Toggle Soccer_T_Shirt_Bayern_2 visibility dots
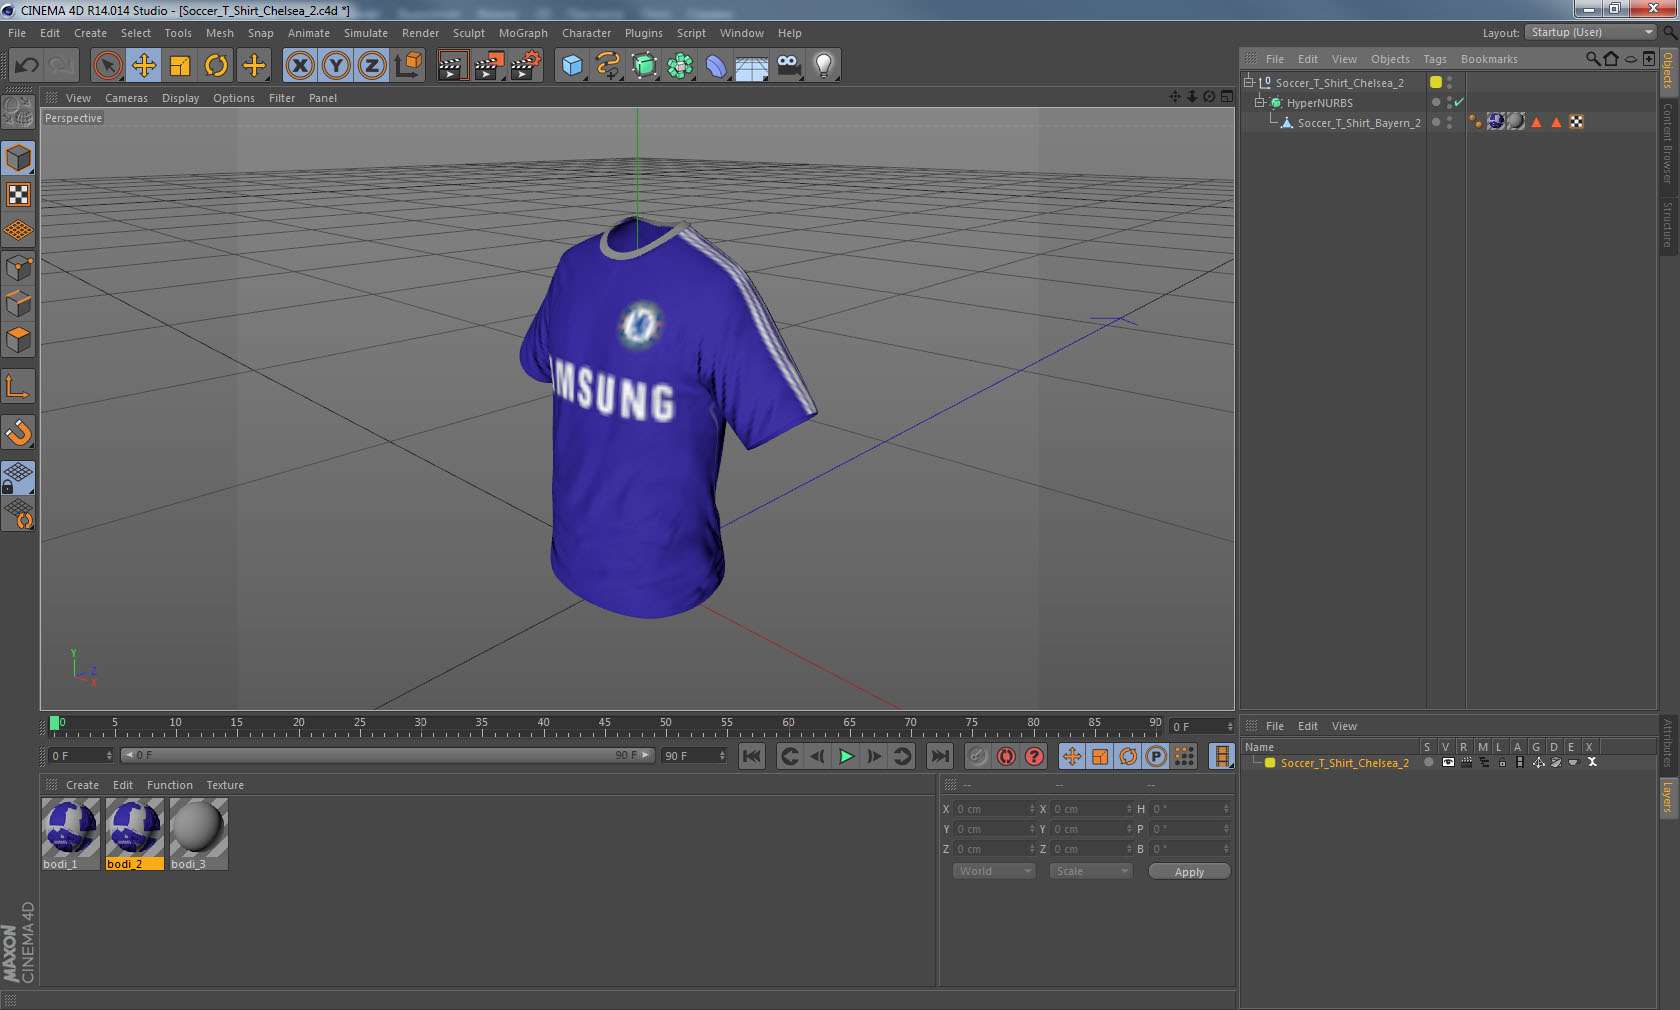Viewport: 1680px width, 1010px height. [1449, 122]
